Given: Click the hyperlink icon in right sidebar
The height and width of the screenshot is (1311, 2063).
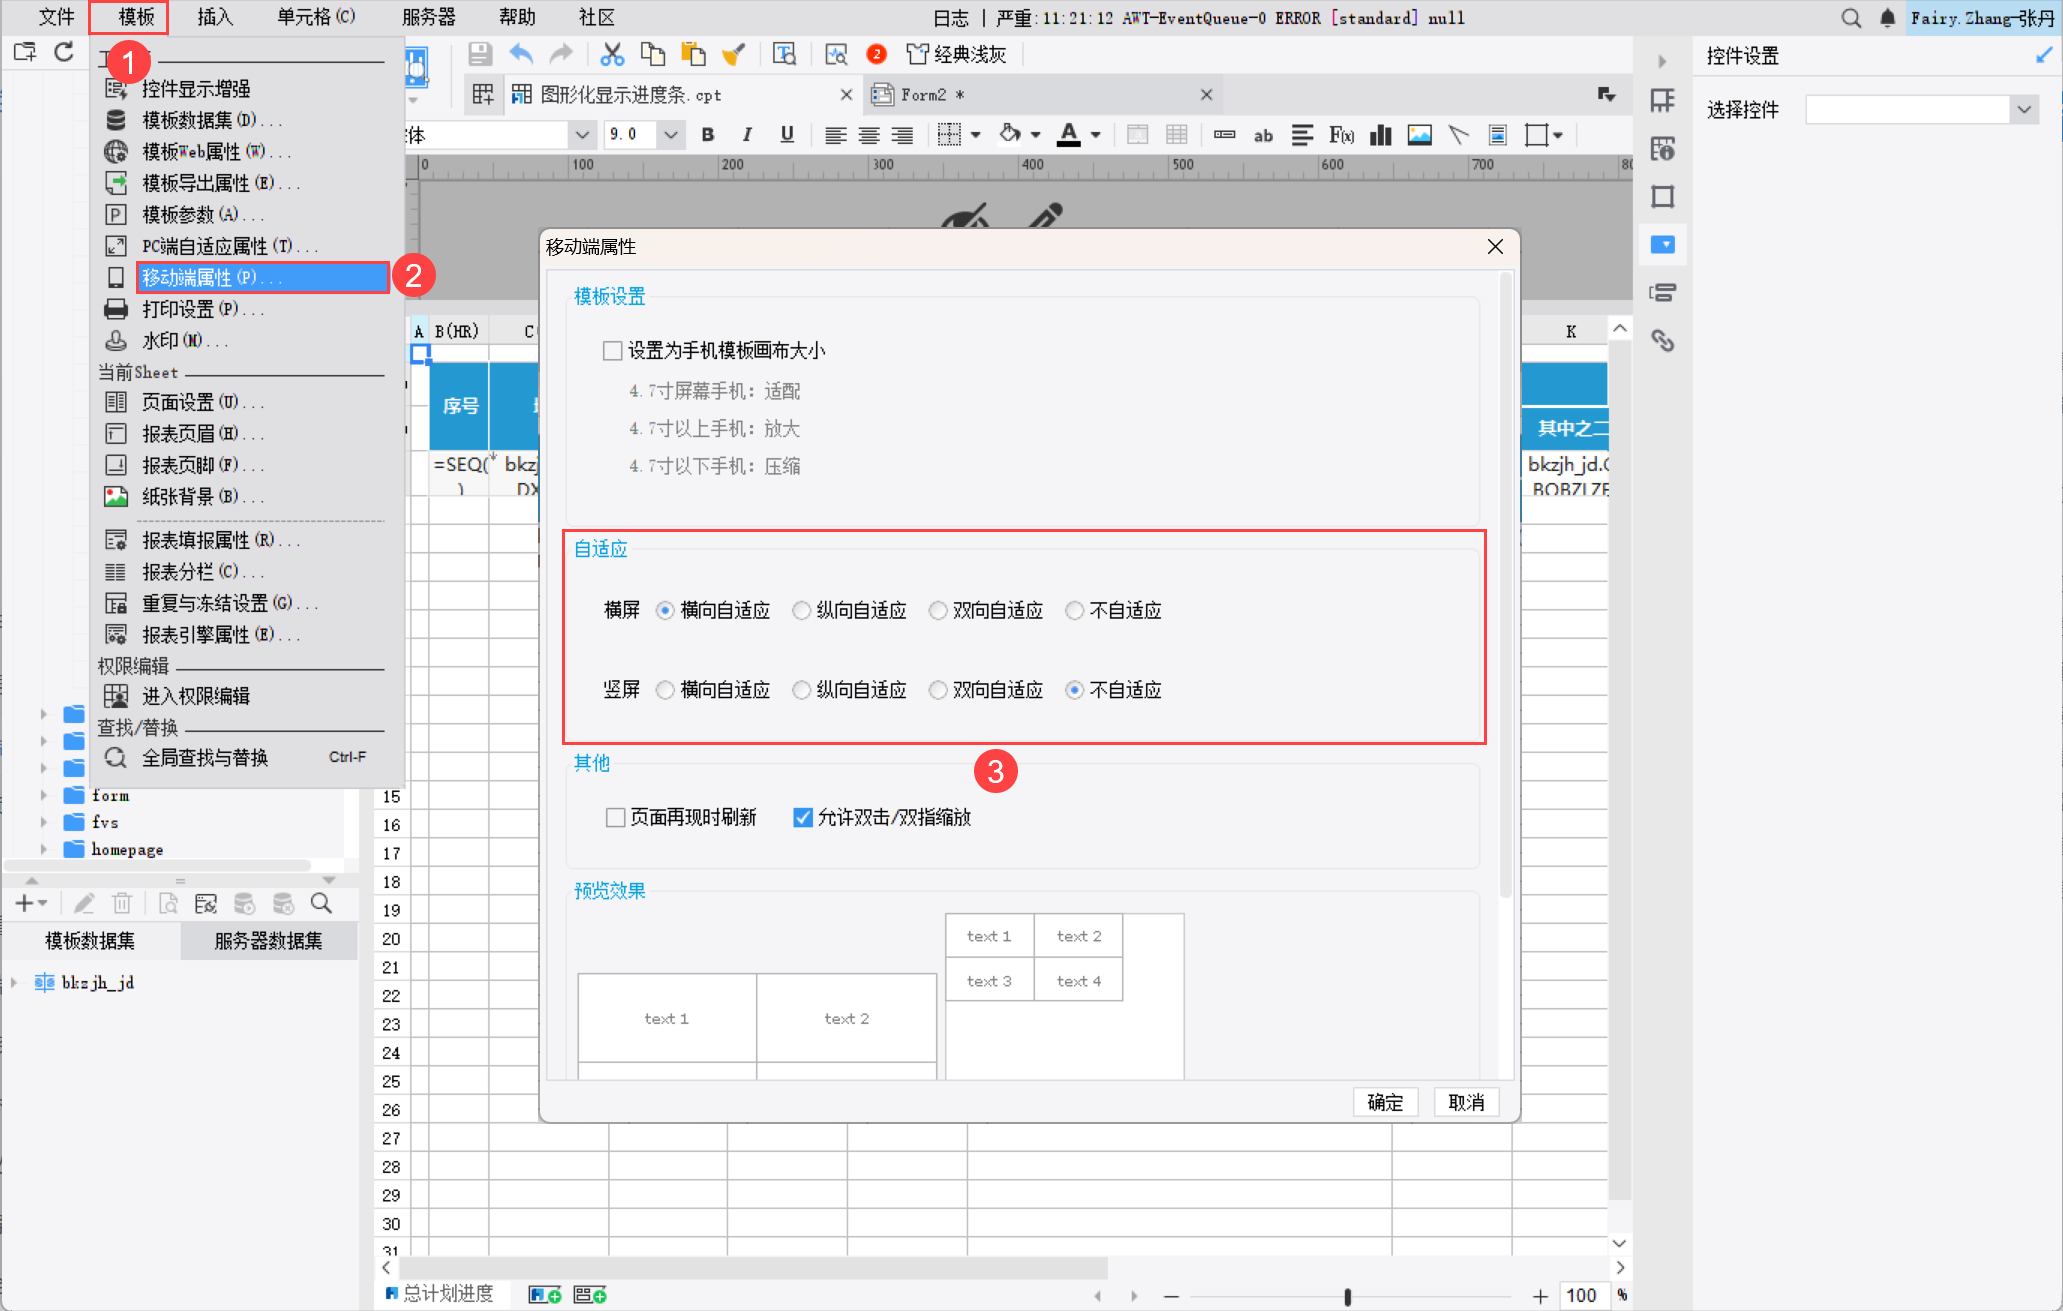Looking at the screenshot, I should pyautogui.click(x=1662, y=341).
